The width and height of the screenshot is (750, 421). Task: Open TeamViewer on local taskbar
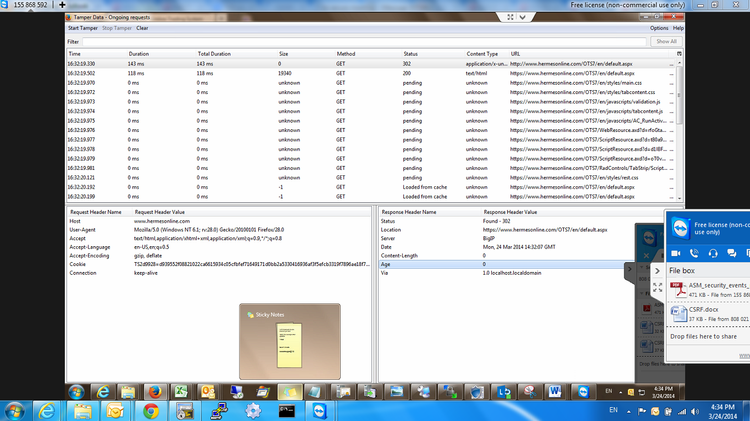coord(320,411)
